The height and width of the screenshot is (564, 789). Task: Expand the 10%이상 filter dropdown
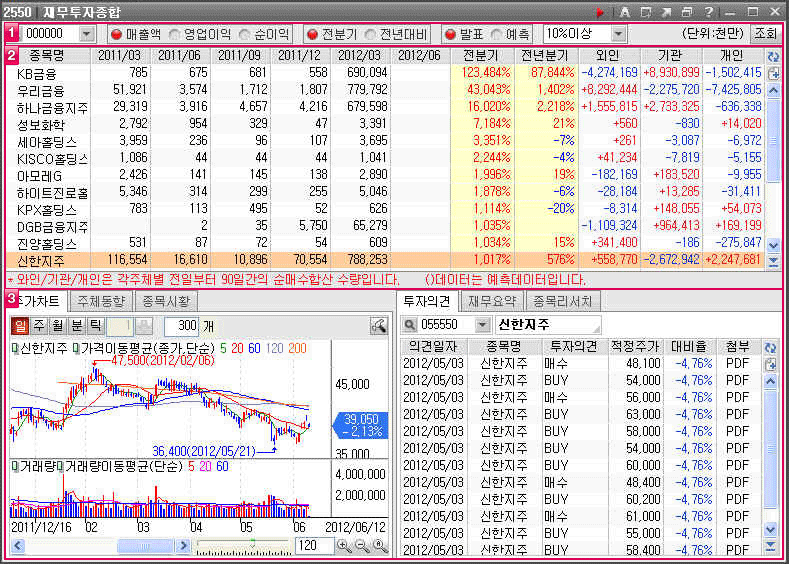click(x=618, y=34)
